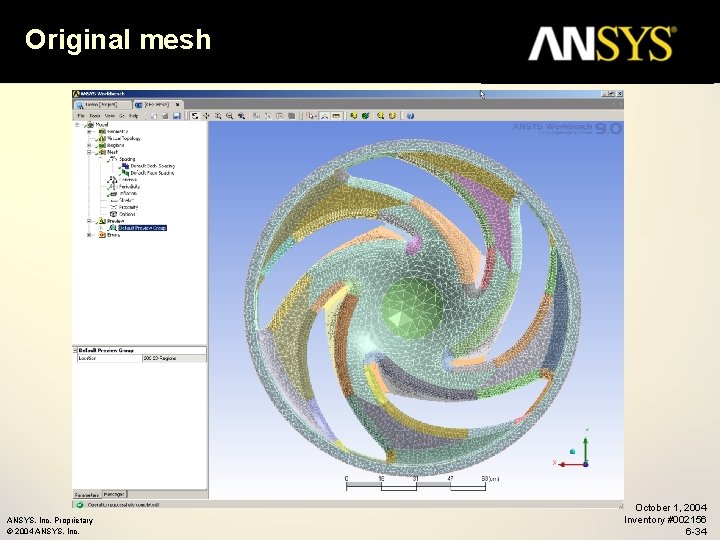Collapse the Model root node

pyautogui.click(x=77, y=124)
